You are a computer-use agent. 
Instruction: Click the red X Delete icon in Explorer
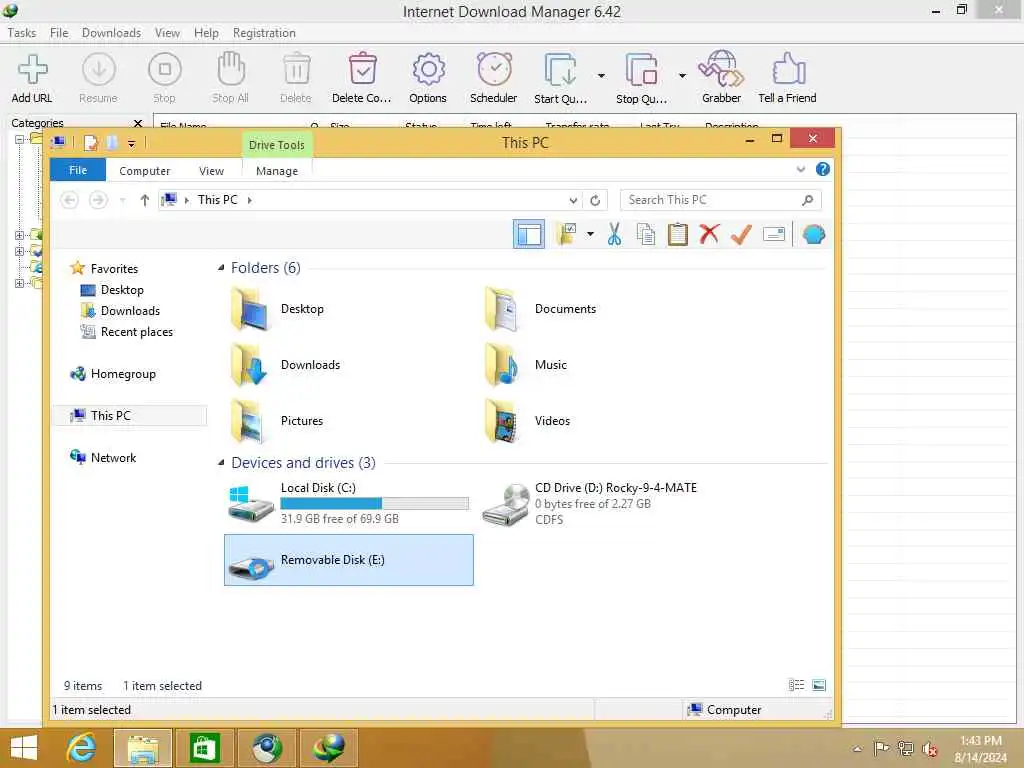(709, 234)
